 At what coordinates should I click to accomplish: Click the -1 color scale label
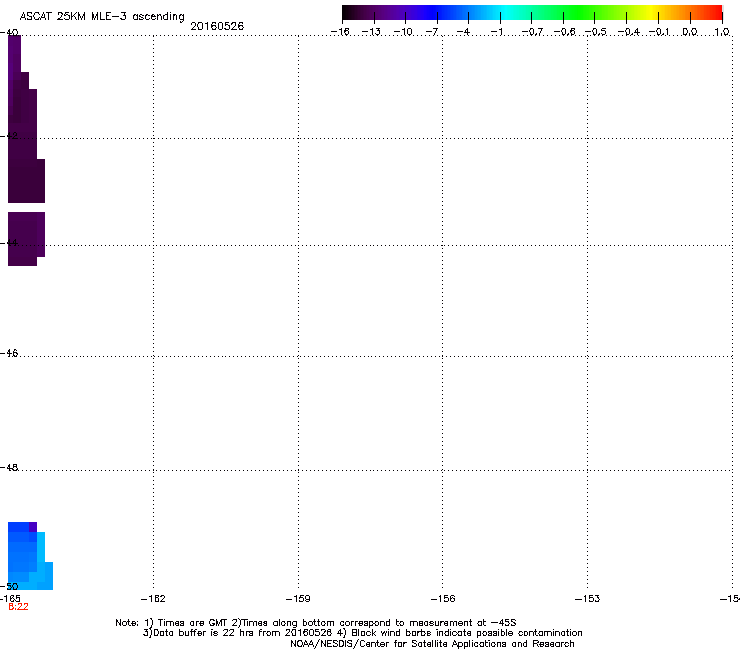pyautogui.click(x=496, y=32)
